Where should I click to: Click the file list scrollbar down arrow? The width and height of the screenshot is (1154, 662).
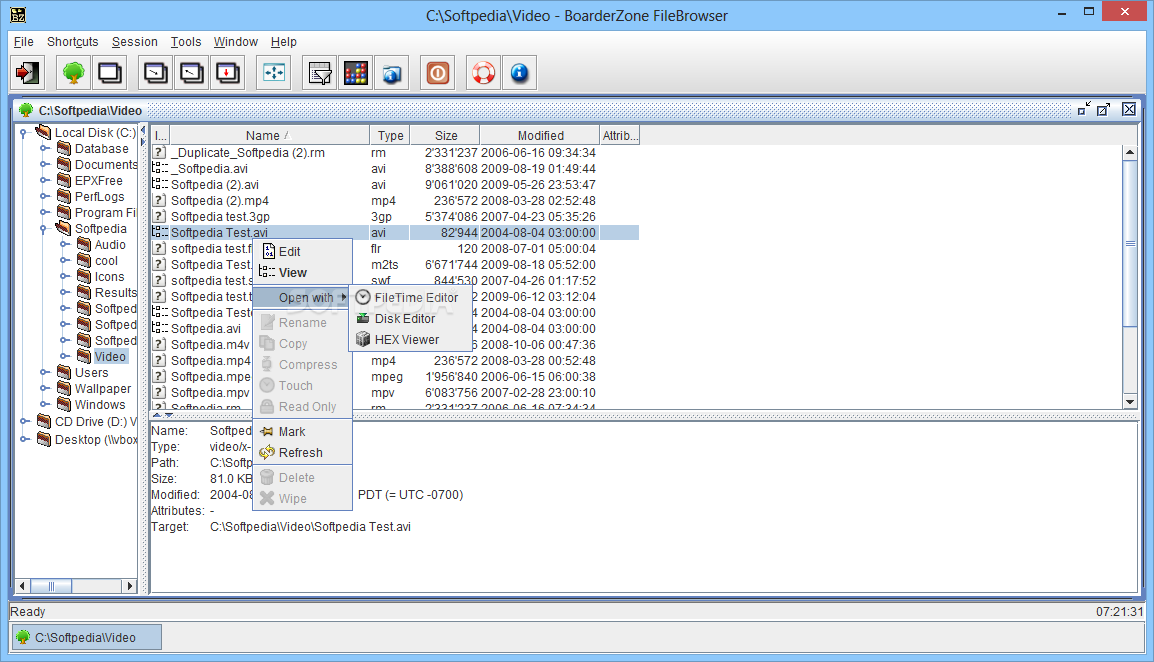click(x=1130, y=401)
